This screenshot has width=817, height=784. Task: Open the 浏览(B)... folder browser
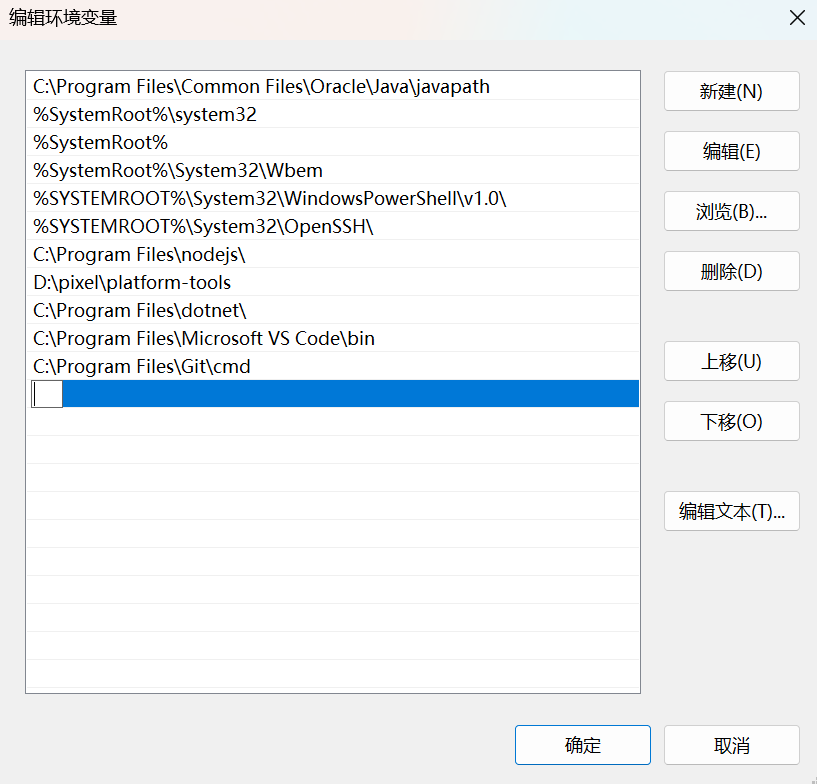point(731,211)
